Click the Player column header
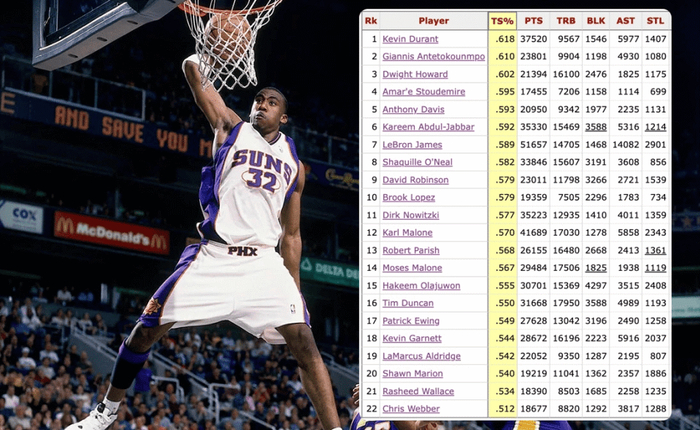 point(433,20)
